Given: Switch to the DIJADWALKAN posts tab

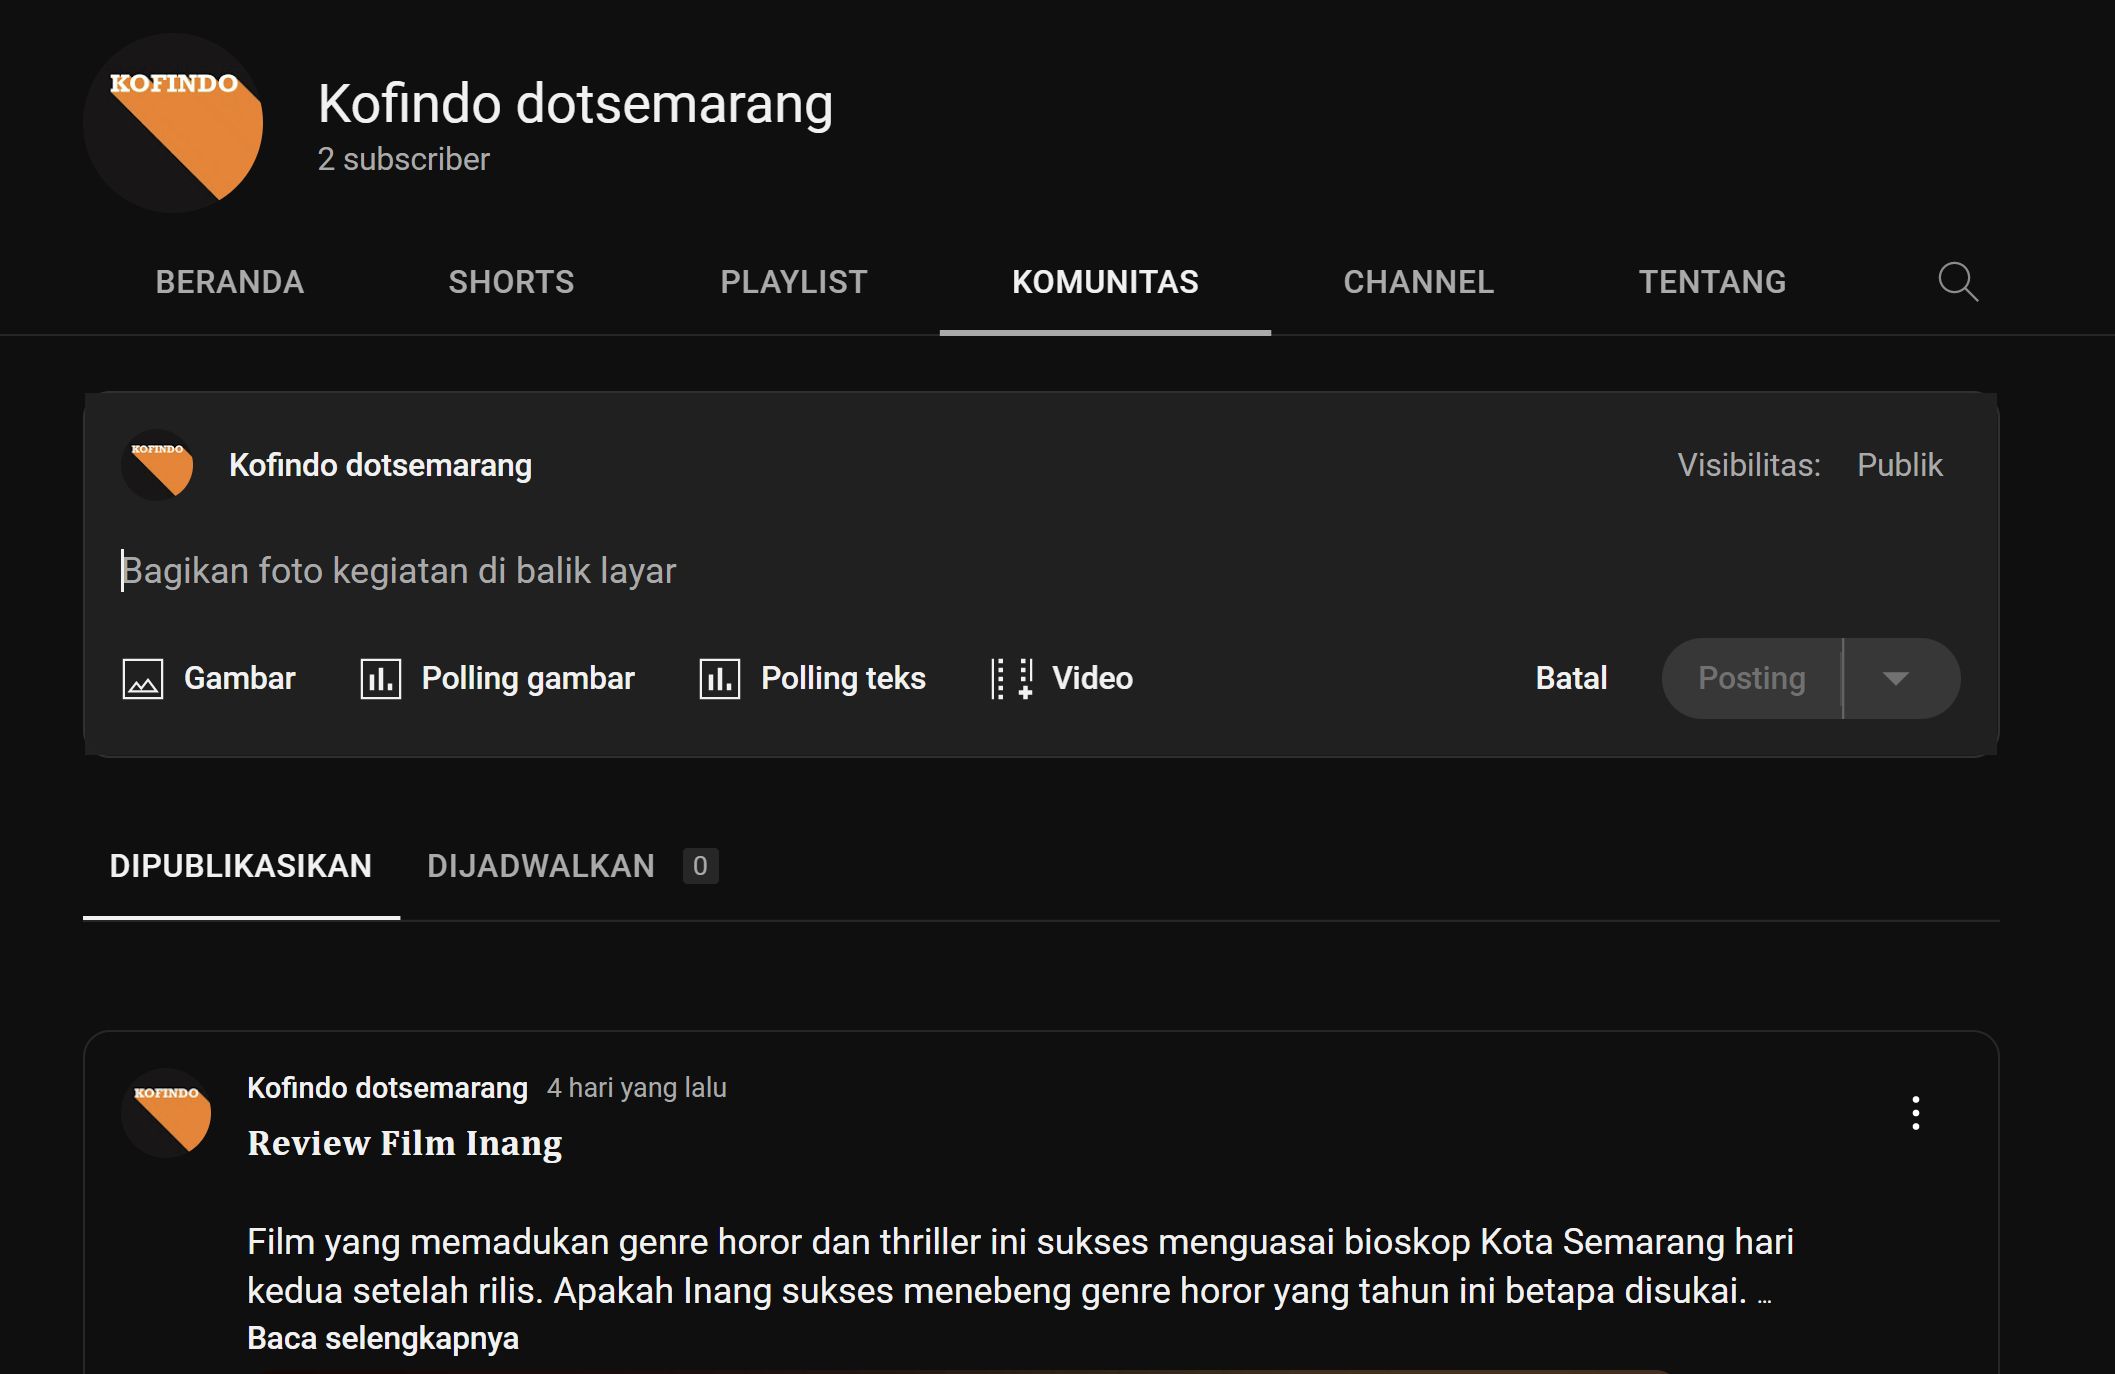Looking at the screenshot, I should click(541, 866).
